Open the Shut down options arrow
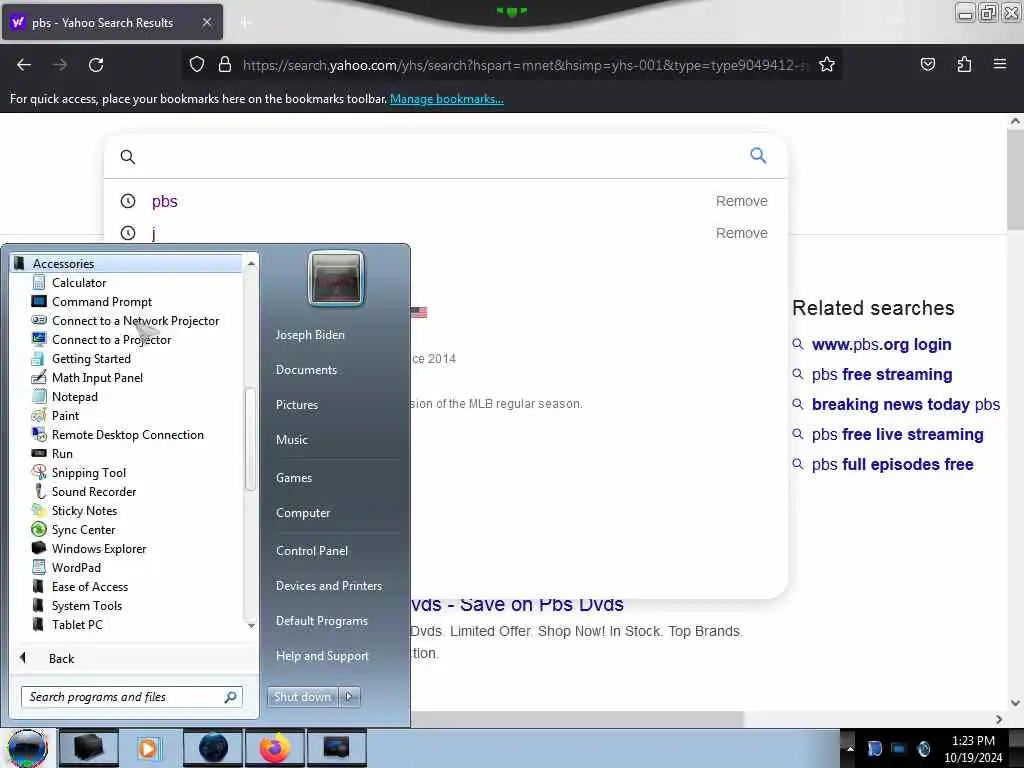The image size is (1024, 768). click(x=349, y=697)
